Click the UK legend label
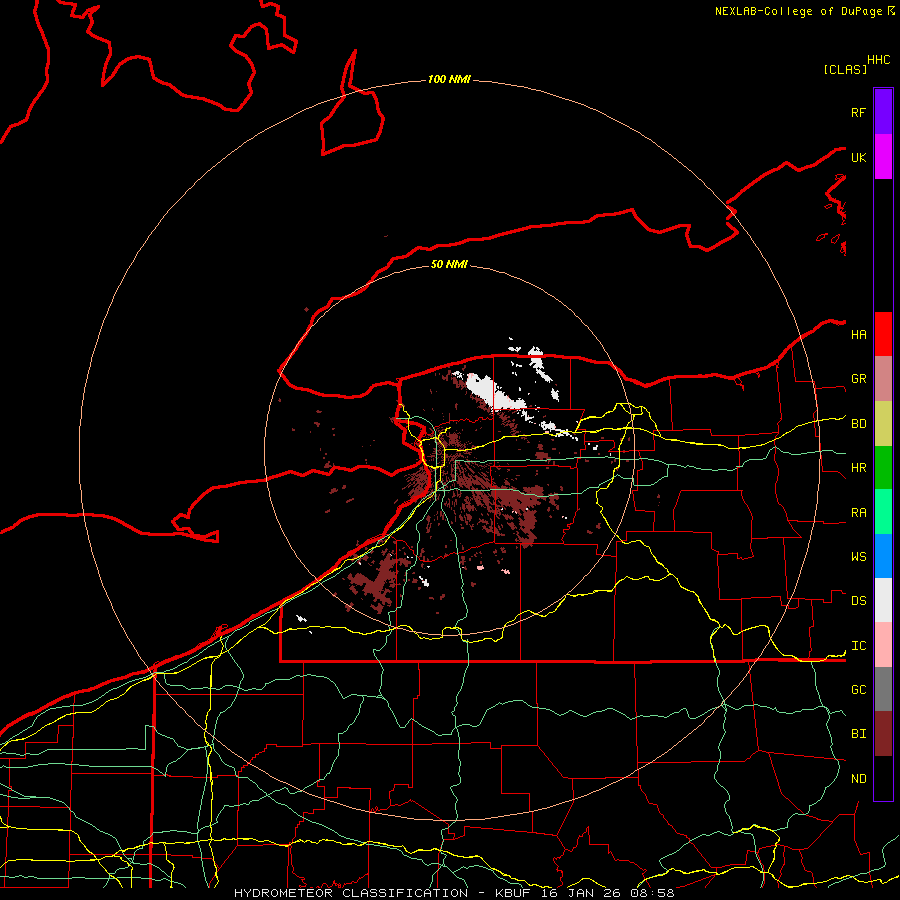Image resolution: width=900 pixels, height=900 pixels. (x=858, y=157)
